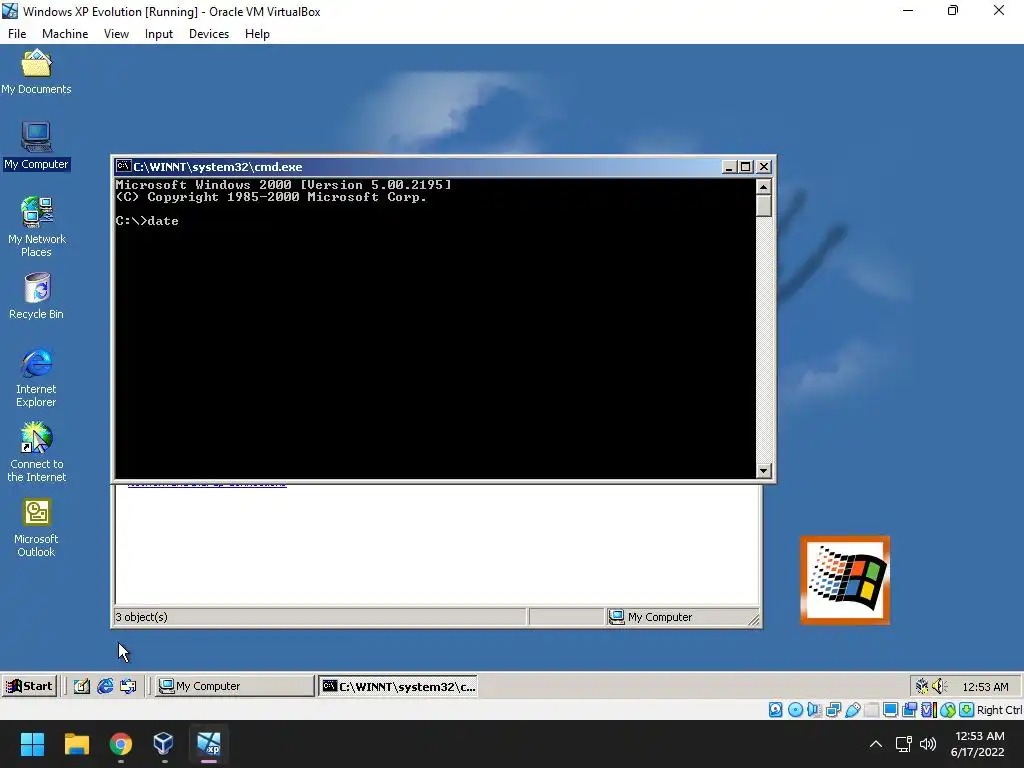1024x768 pixels.
Task: Open File Explorer from host taskbar
Action: [76, 744]
